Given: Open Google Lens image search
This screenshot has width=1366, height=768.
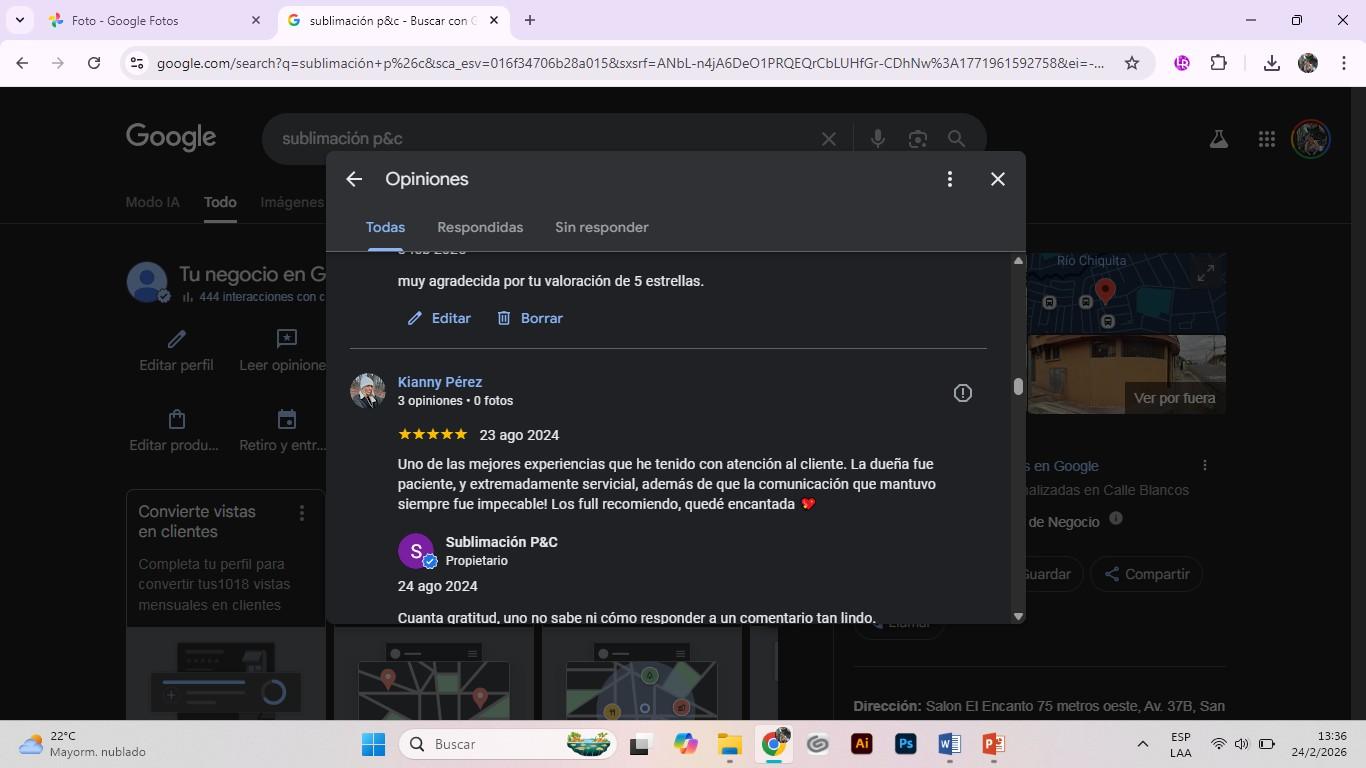Looking at the screenshot, I should pos(918,139).
